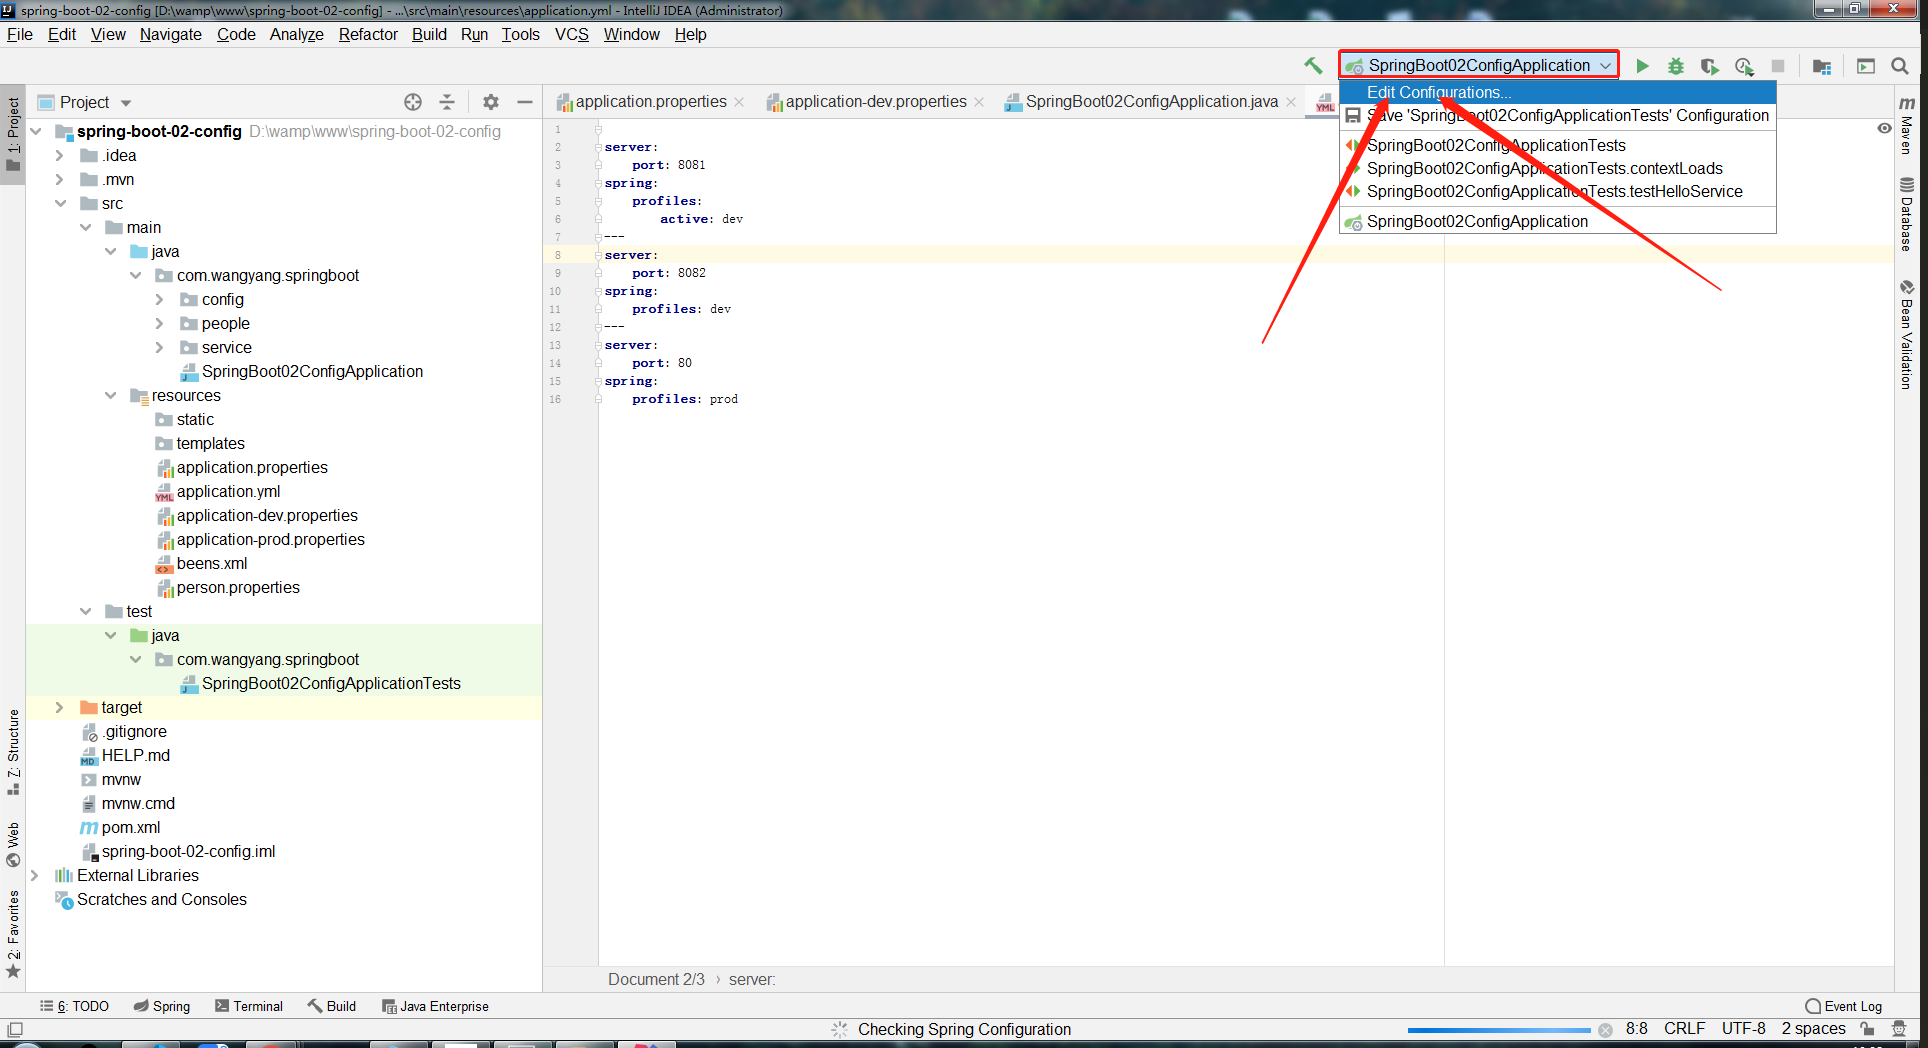Toggle the Web tool window stripe
This screenshot has height=1048, width=1928.
(13, 845)
